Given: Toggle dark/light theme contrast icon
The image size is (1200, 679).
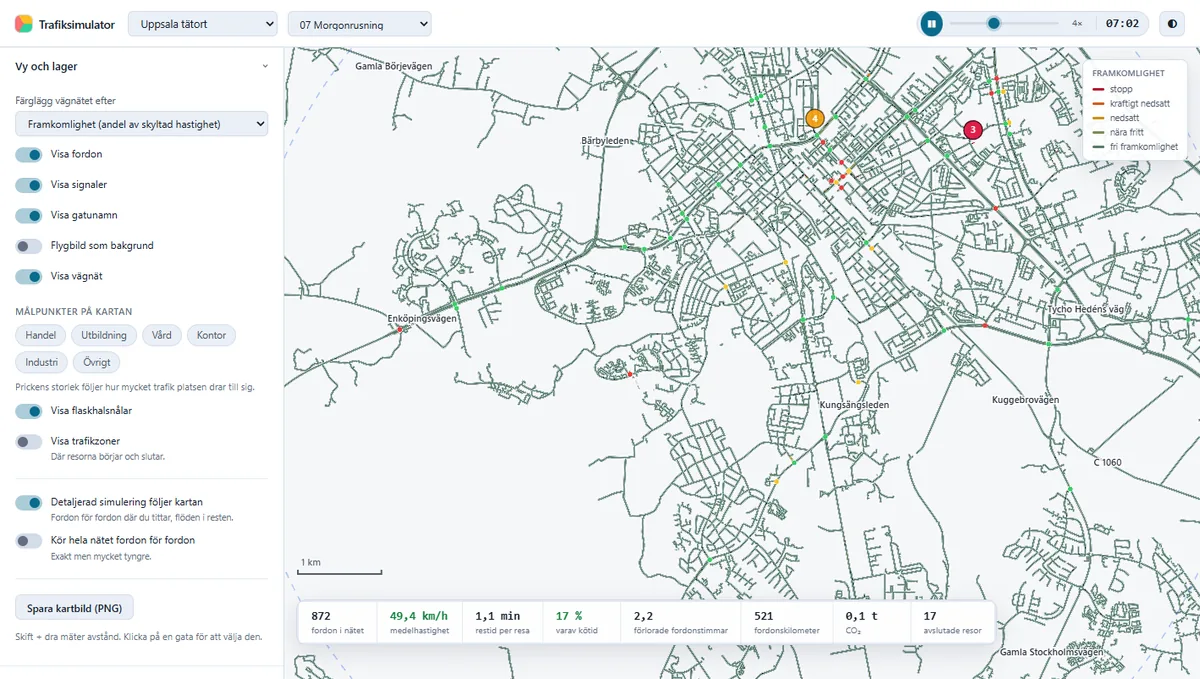Looking at the screenshot, I should pyautogui.click(x=1171, y=23).
